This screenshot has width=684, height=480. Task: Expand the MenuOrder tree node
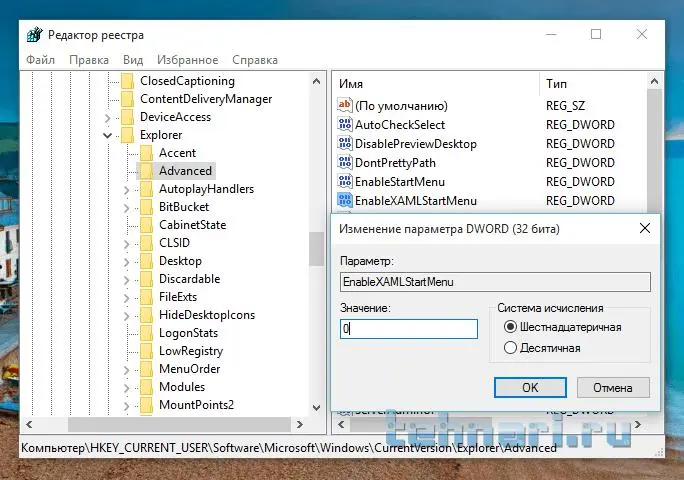click(127, 370)
